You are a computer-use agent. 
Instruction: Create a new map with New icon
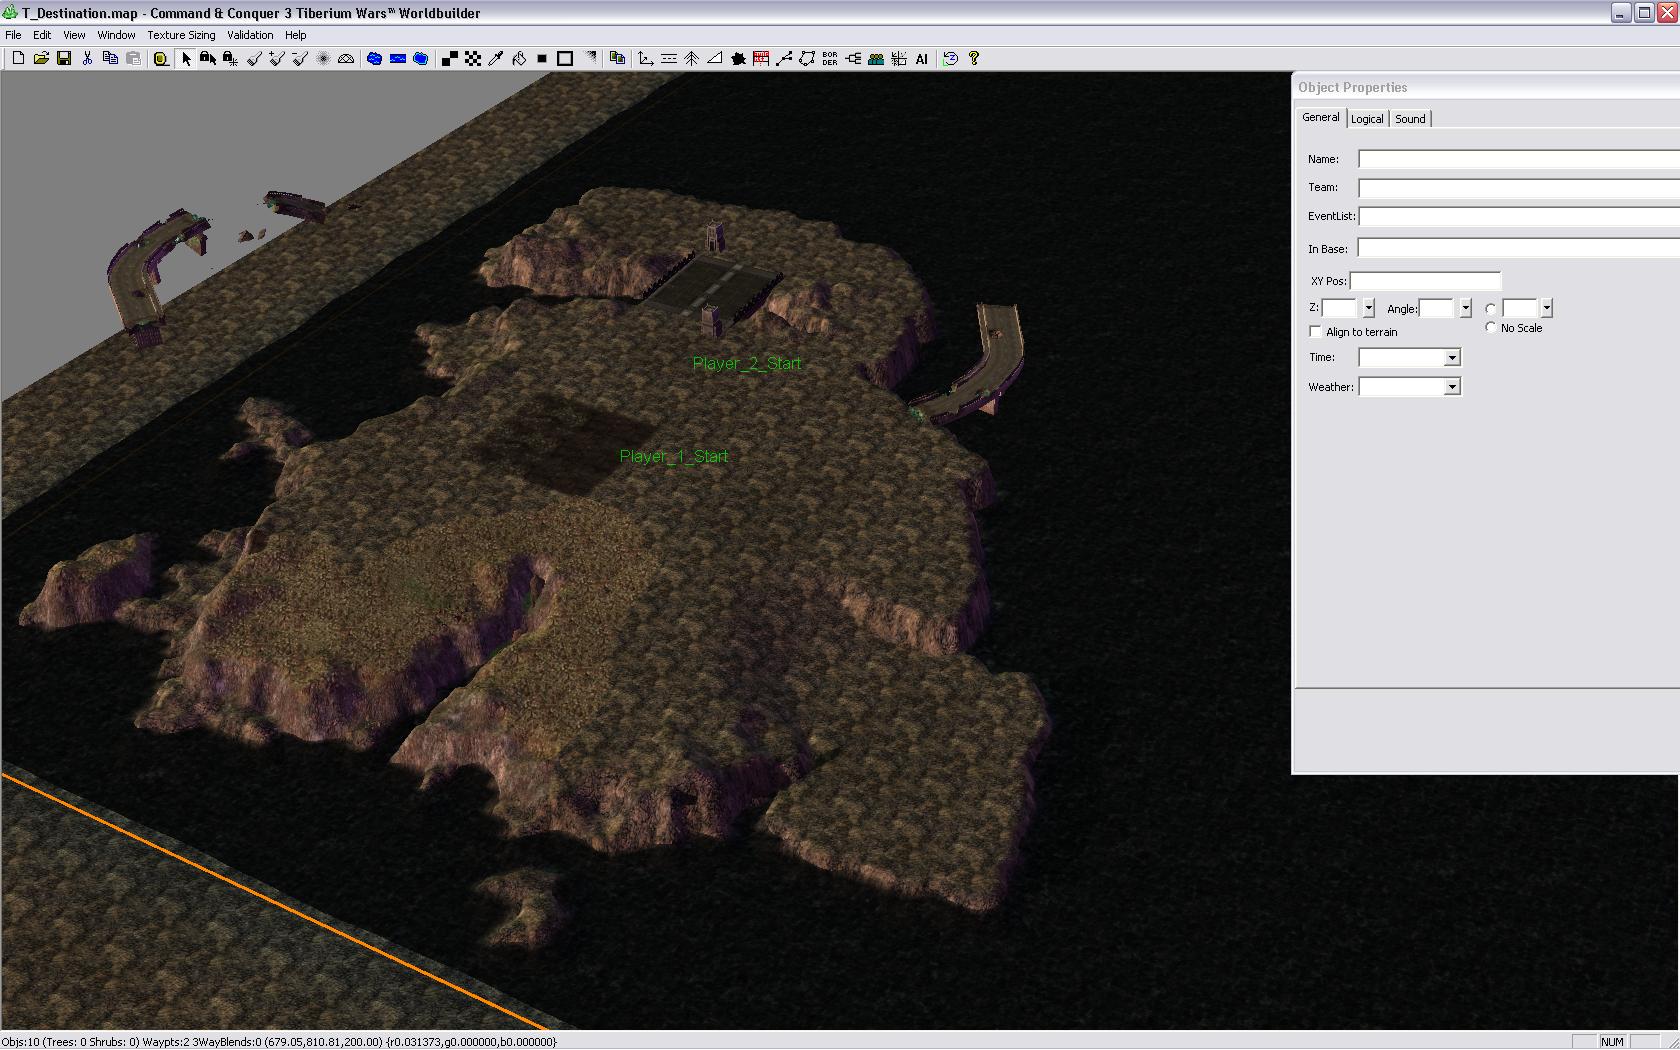pyautogui.click(x=18, y=59)
